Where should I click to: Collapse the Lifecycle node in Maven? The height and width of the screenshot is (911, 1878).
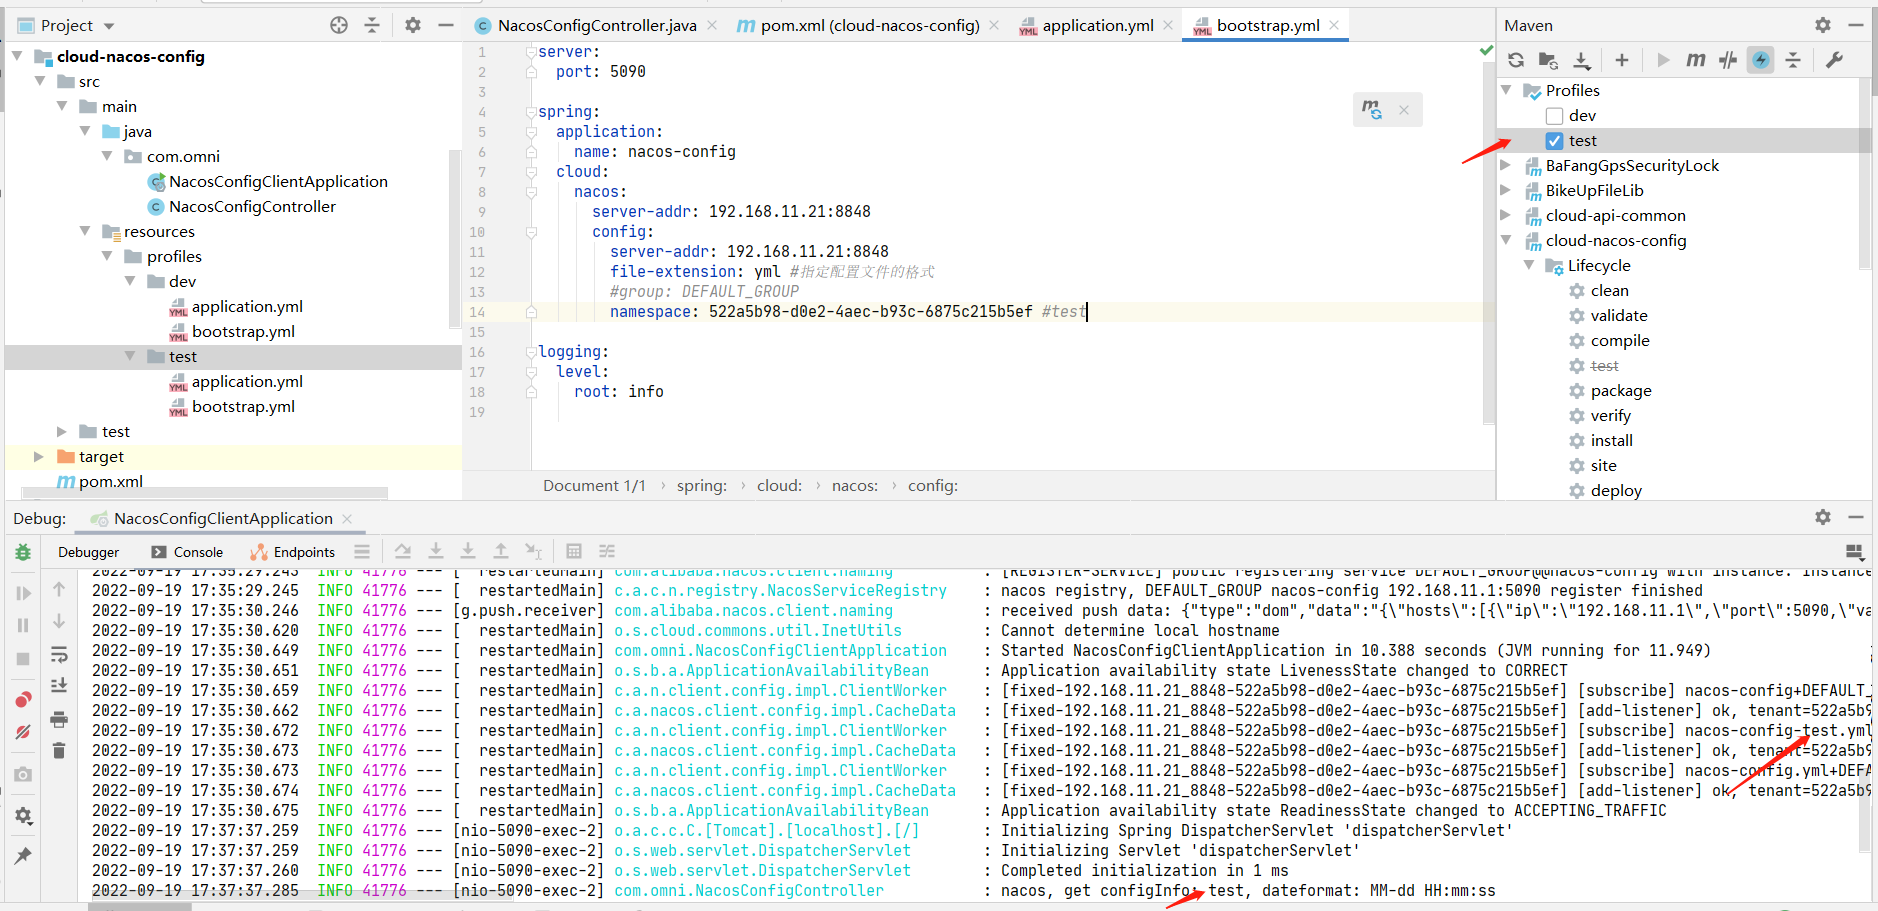pyautogui.click(x=1529, y=266)
